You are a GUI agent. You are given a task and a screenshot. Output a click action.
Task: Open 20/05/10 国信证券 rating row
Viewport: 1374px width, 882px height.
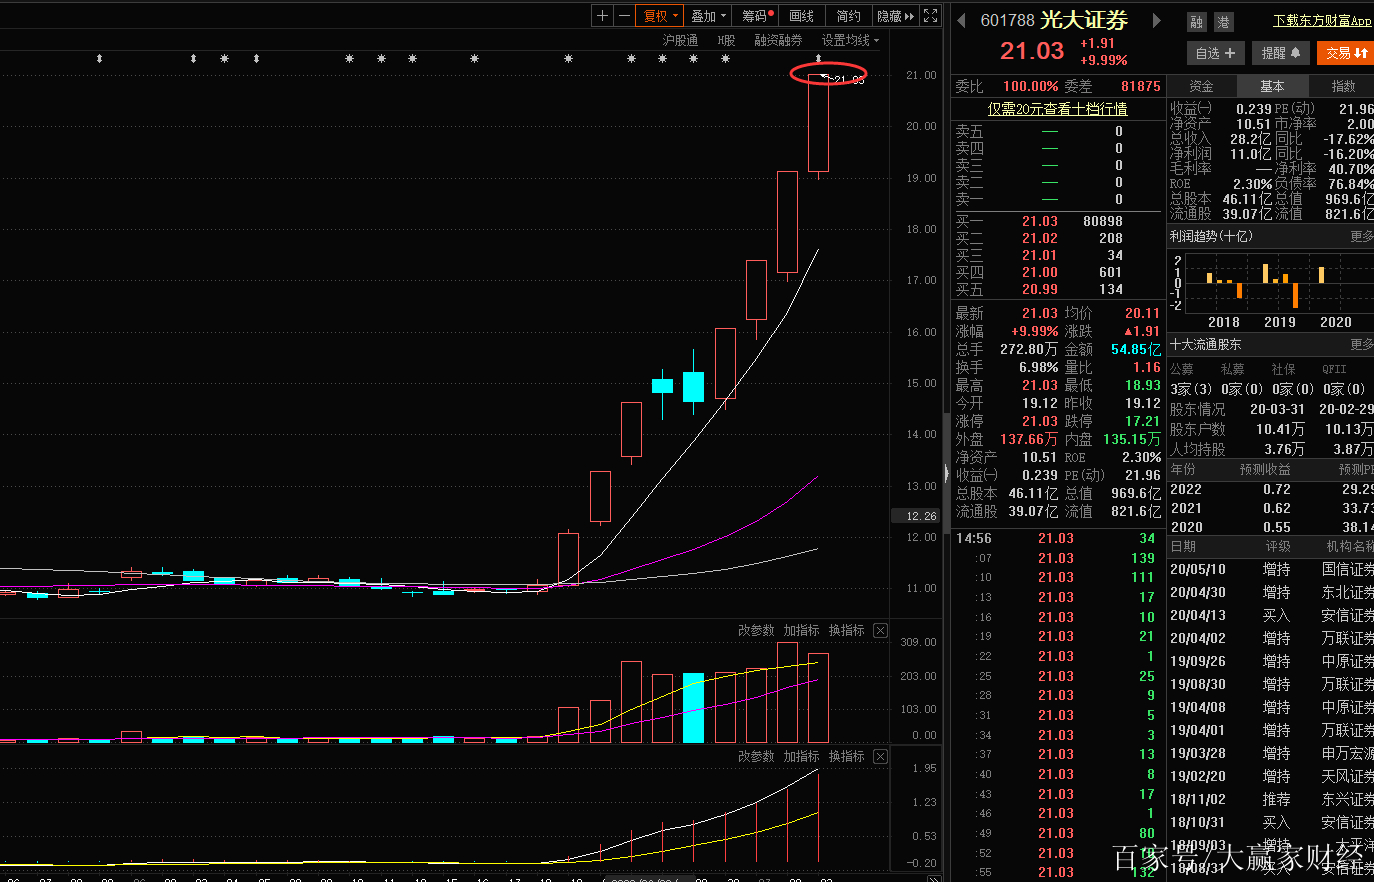pyautogui.click(x=1271, y=569)
